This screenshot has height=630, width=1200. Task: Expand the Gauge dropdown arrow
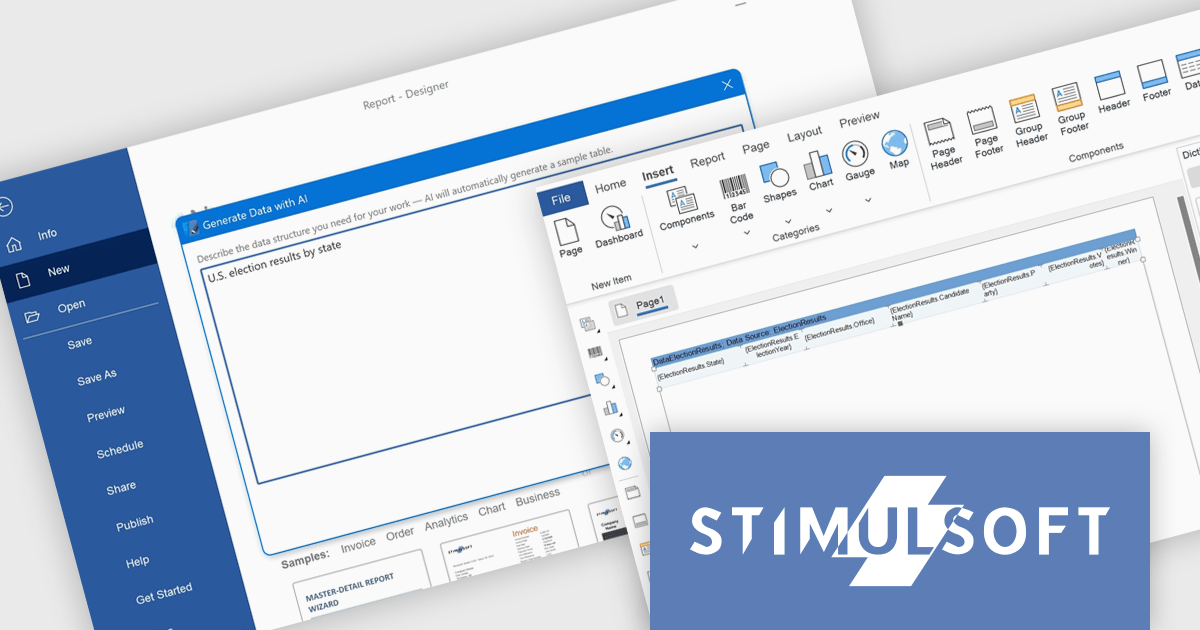tap(868, 200)
